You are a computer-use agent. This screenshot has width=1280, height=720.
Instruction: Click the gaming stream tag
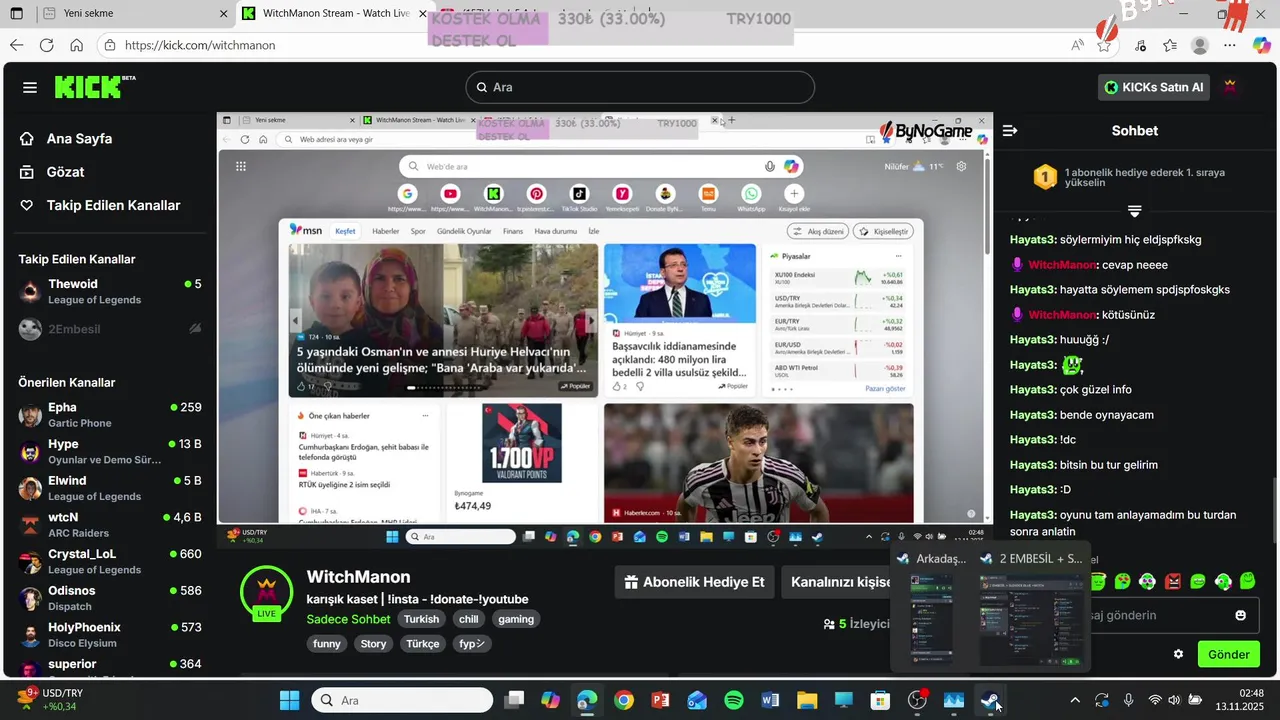(516, 619)
